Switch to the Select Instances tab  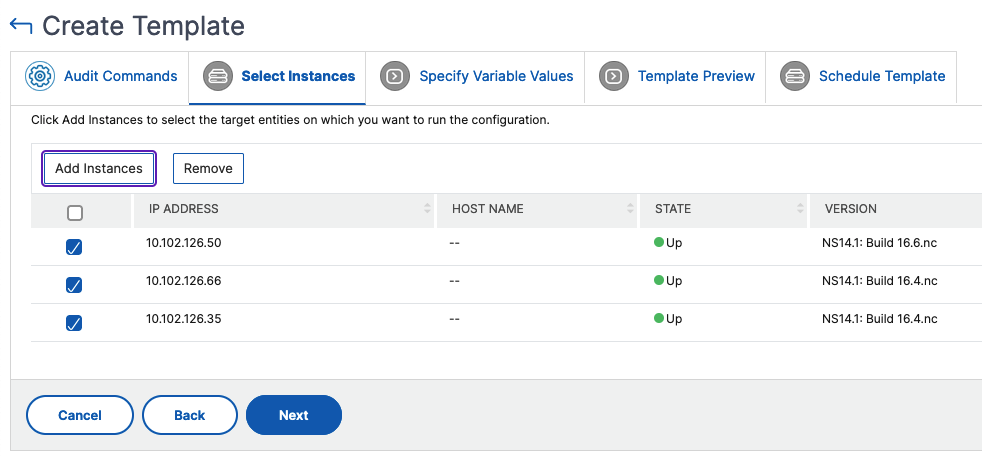[x=277, y=77]
